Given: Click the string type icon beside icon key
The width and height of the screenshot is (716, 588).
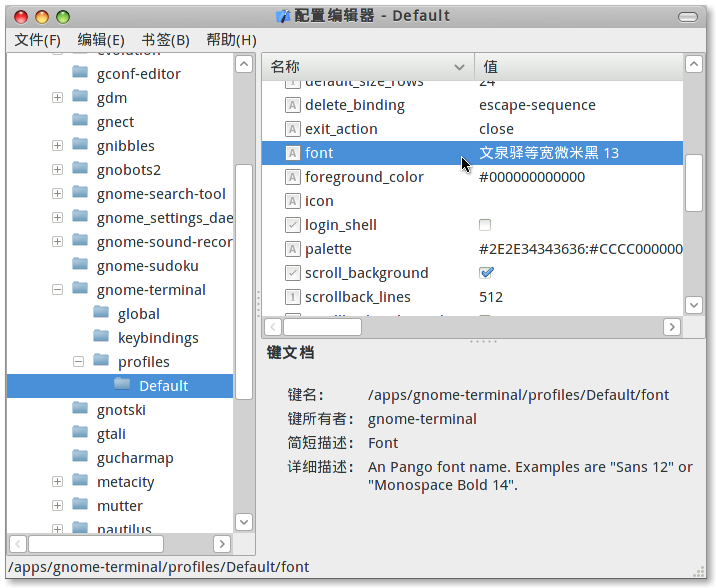Looking at the screenshot, I should (292, 201).
